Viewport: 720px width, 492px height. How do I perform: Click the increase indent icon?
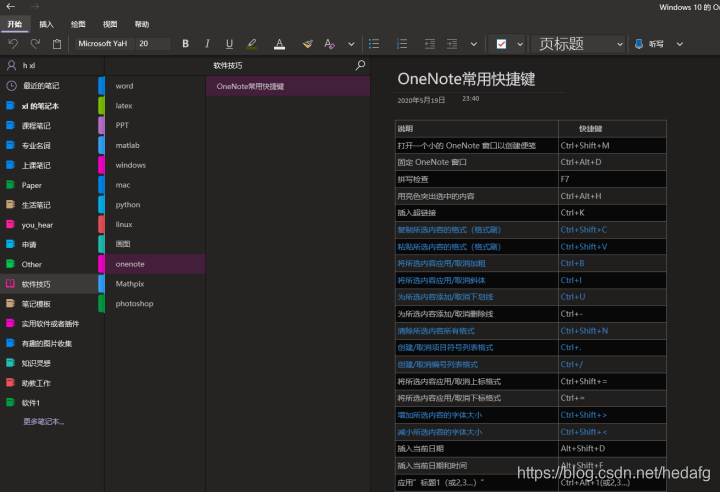452,44
